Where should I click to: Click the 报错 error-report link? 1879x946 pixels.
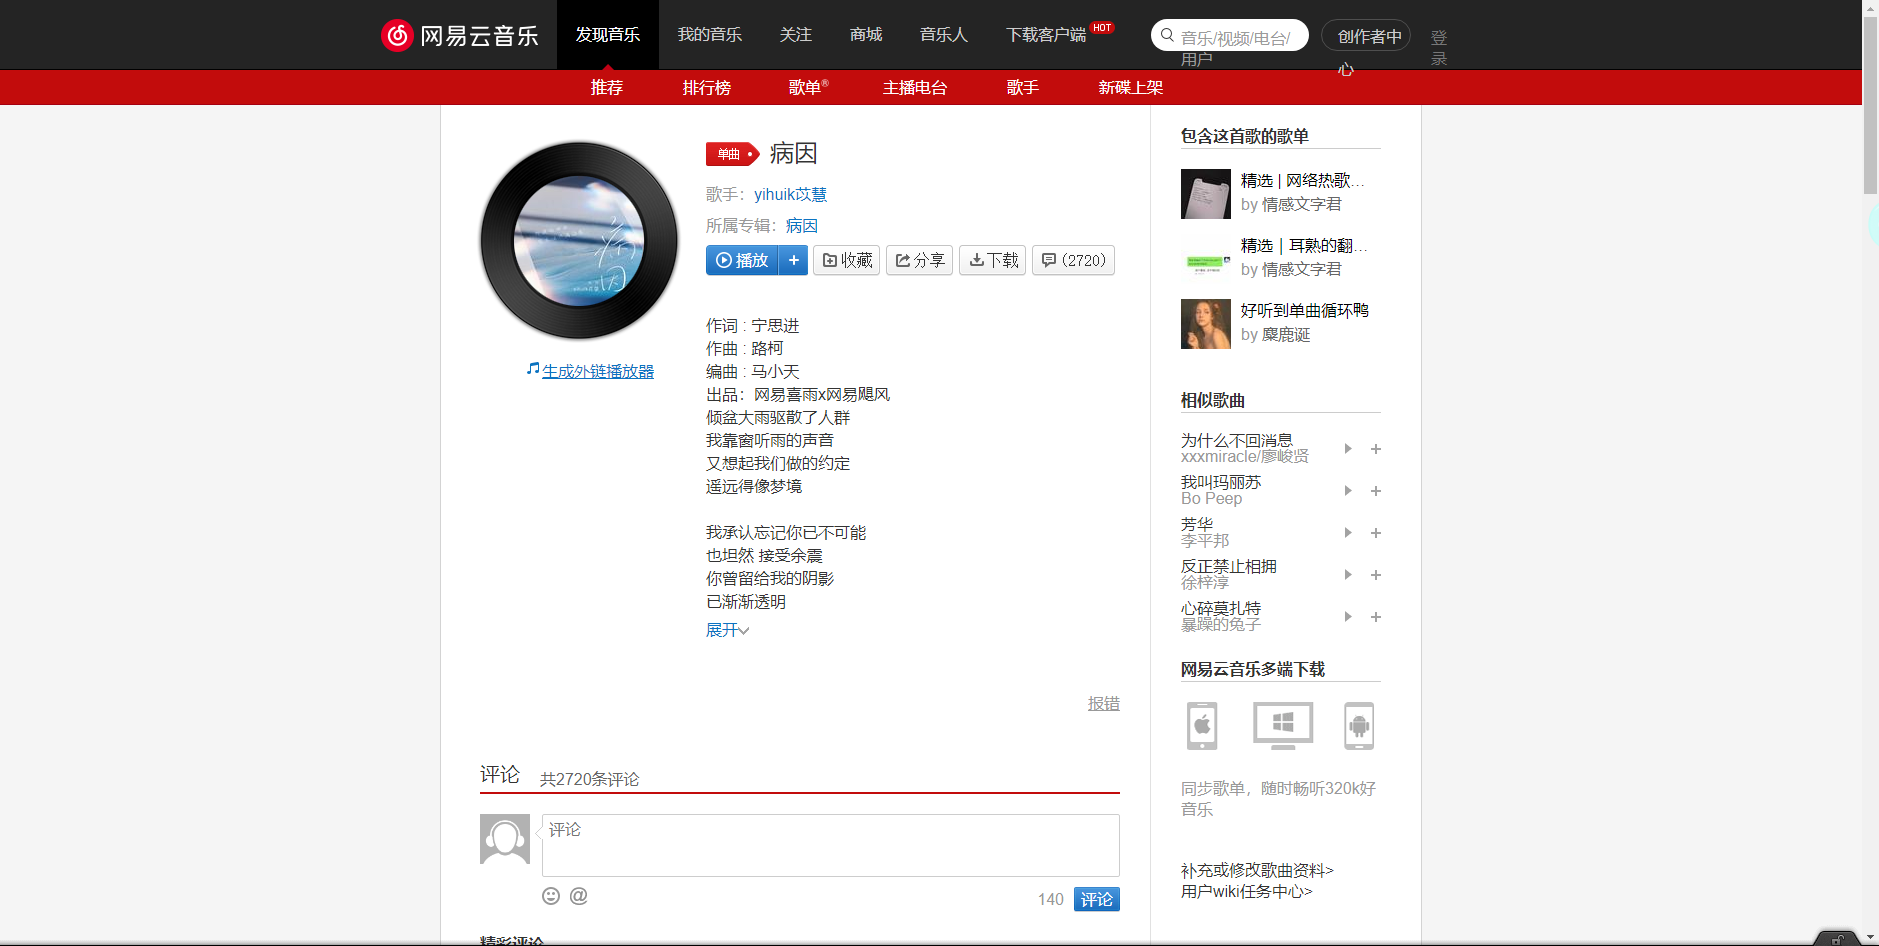pos(1103,703)
